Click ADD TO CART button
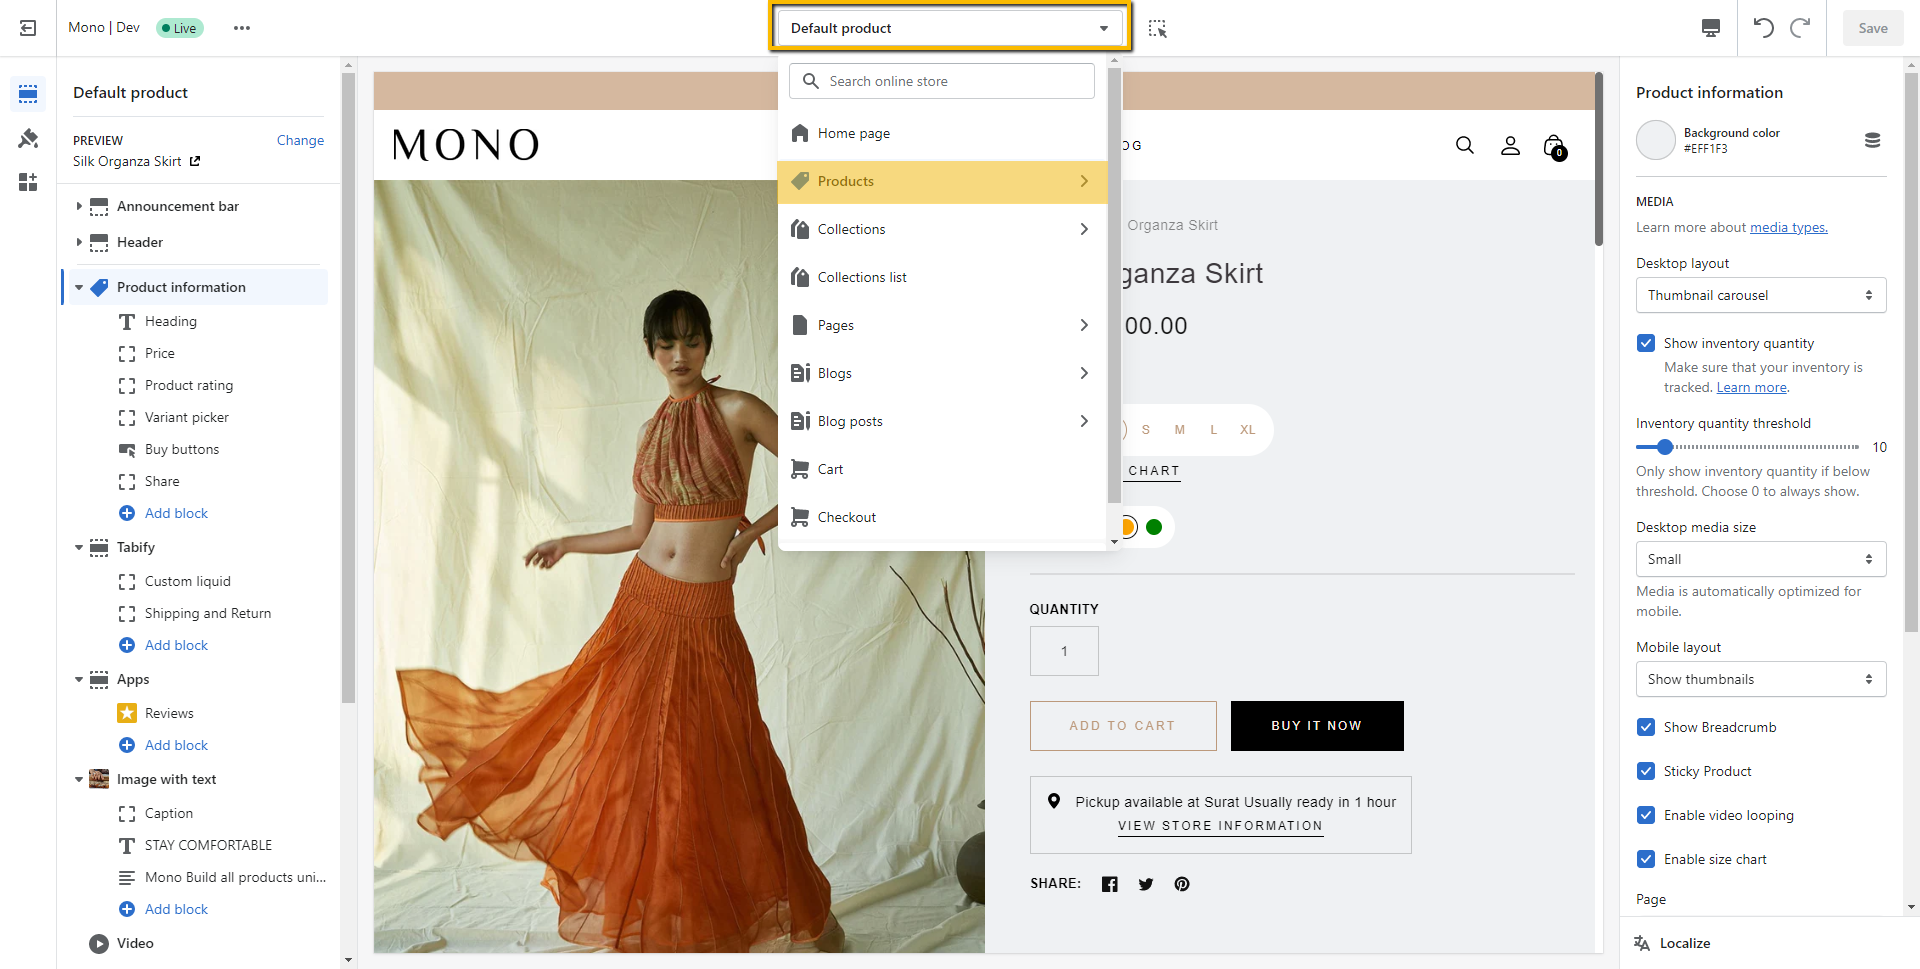 pyautogui.click(x=1123, y=726)
